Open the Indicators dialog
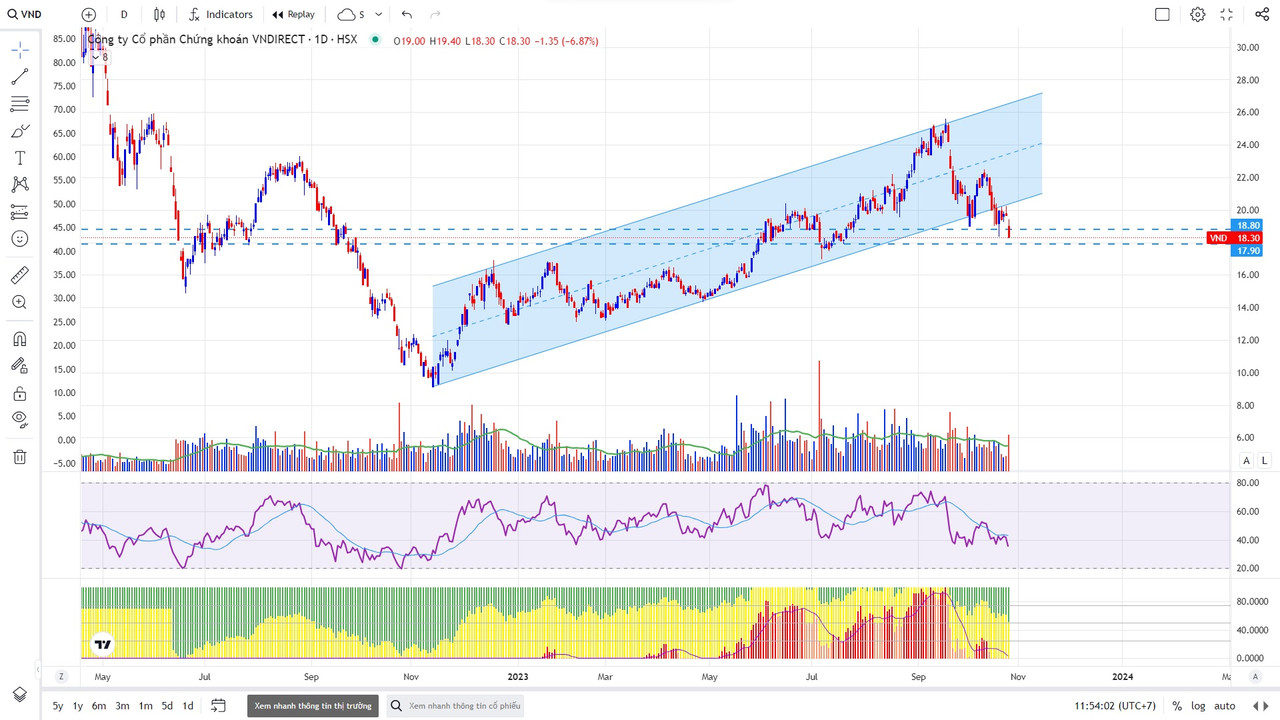This screenshot has height=720, width=1280. [220, 14]
